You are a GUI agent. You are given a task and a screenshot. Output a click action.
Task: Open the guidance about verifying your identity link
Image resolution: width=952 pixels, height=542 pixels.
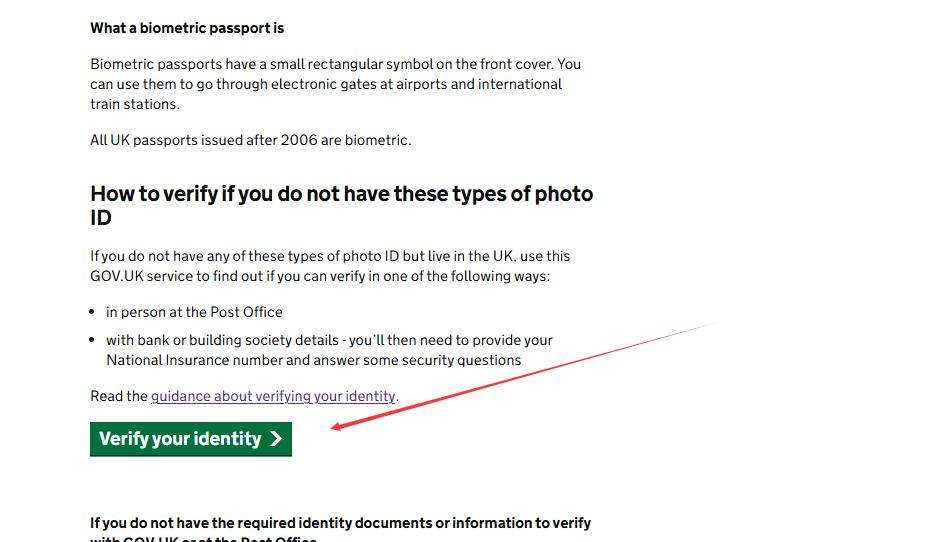pyautogui.click(x=273, y=396)
